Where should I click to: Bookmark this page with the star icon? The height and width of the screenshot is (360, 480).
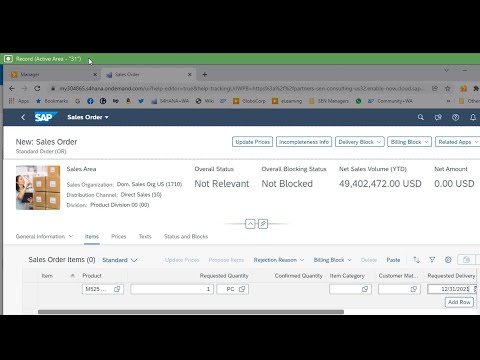pyautogui.click(x=448, y=88)
